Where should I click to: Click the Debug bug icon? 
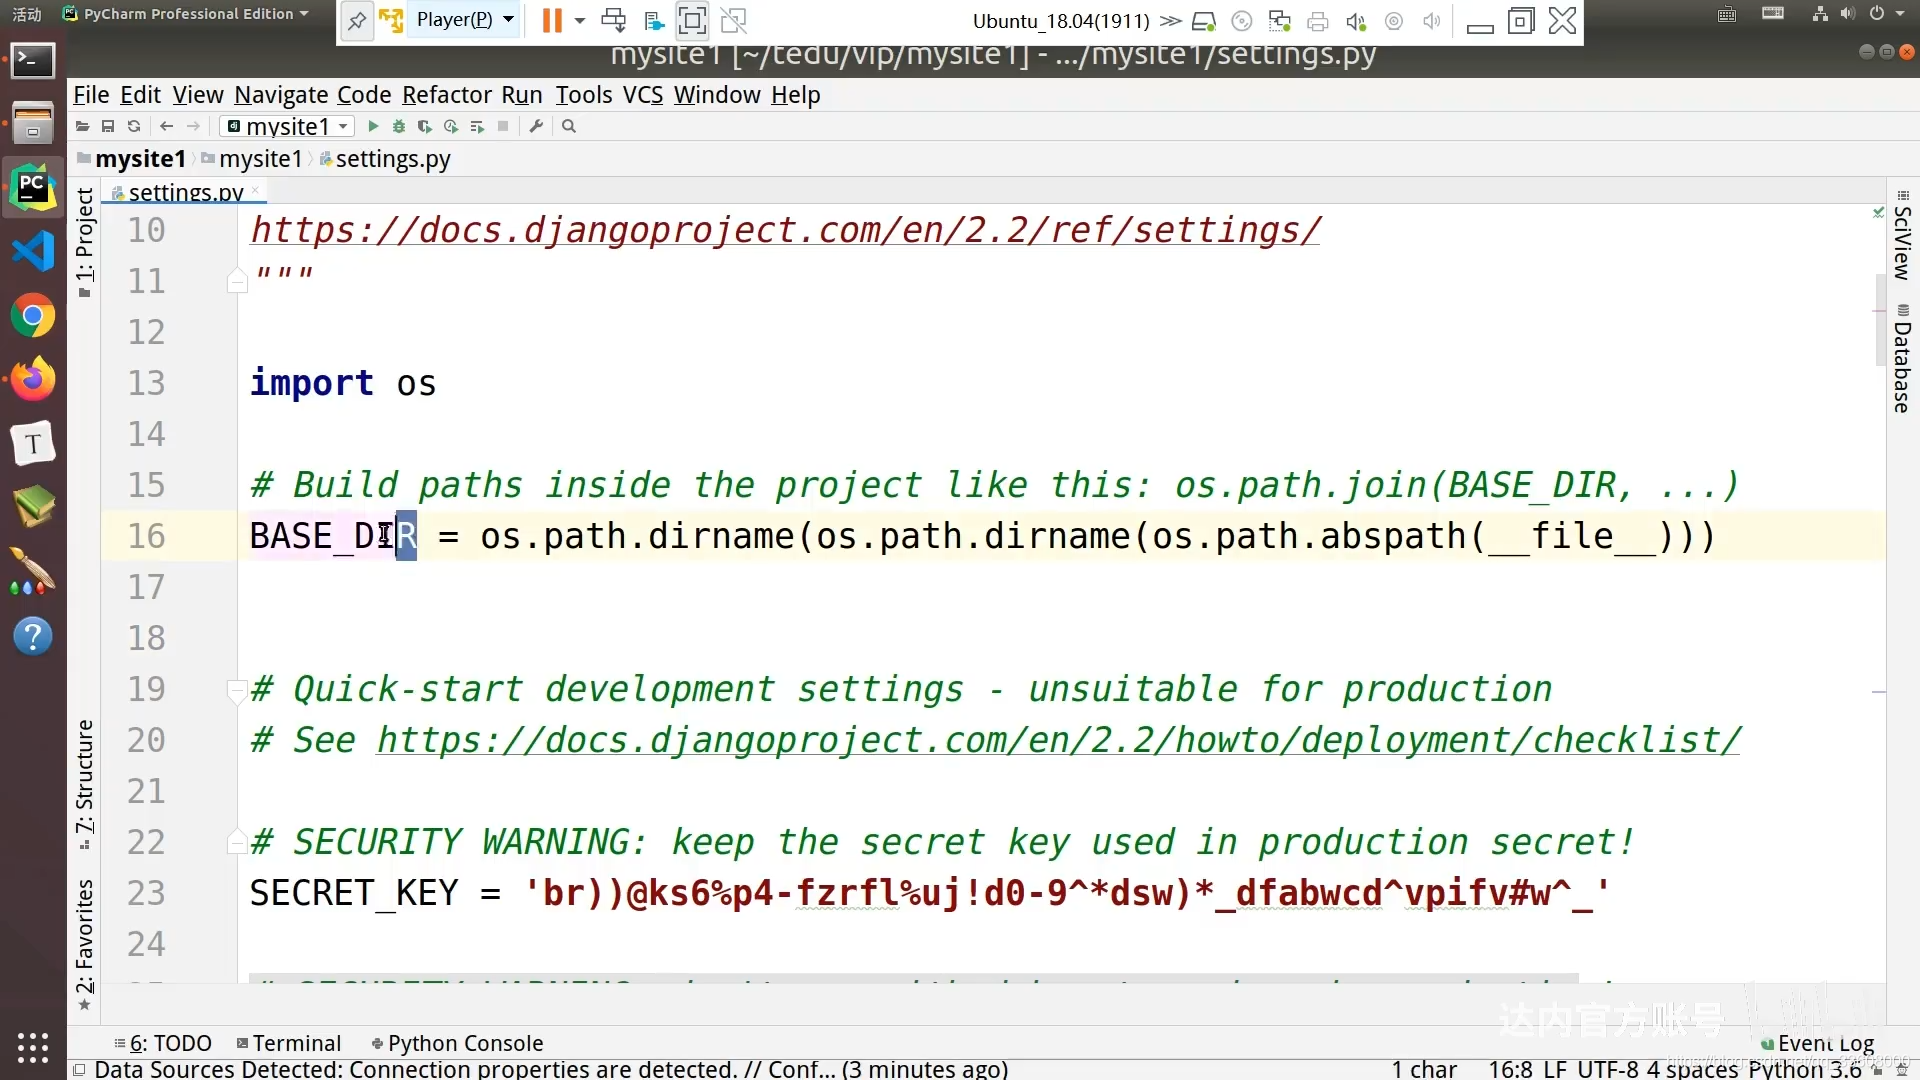399,127
